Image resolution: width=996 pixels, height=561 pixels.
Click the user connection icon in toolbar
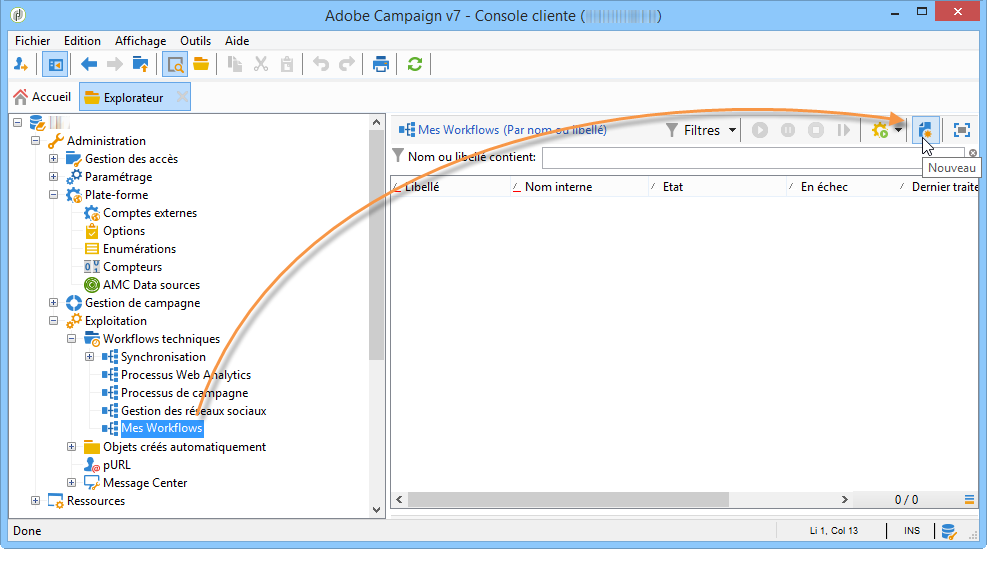pos(21,64)
